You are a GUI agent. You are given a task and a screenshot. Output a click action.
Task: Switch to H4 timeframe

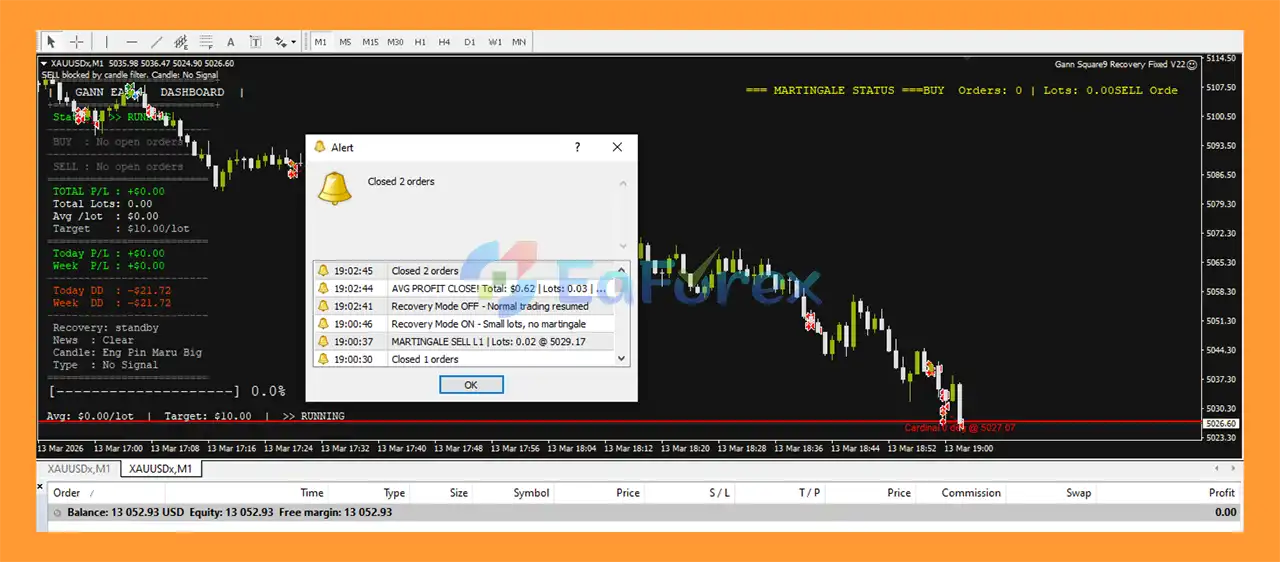coord(445,42)
